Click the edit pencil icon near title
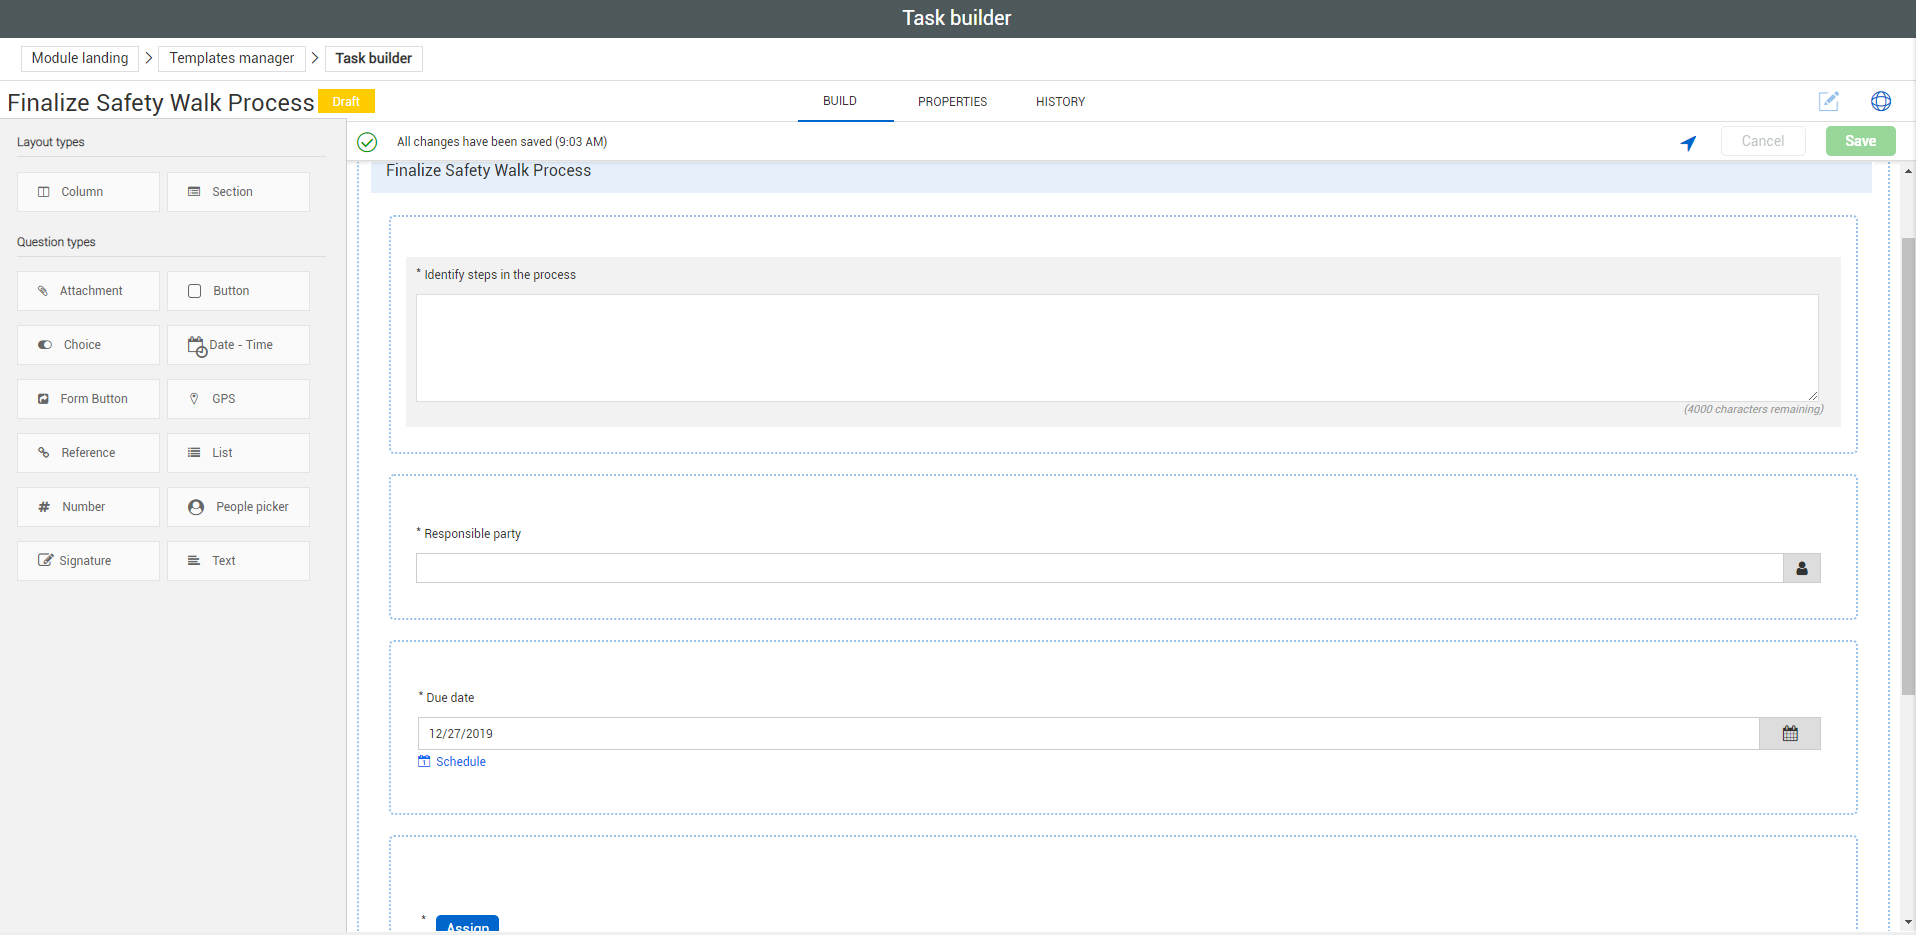This screenshot has width=1916, height=935. pos(1828,101)
